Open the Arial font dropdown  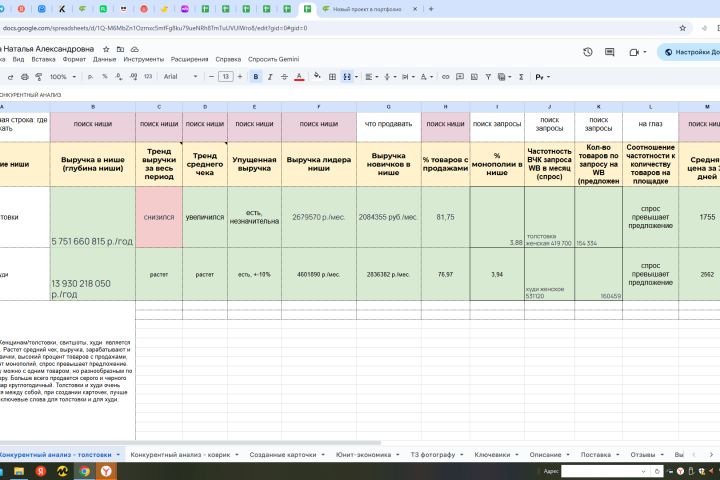click(x=180, y=77)
